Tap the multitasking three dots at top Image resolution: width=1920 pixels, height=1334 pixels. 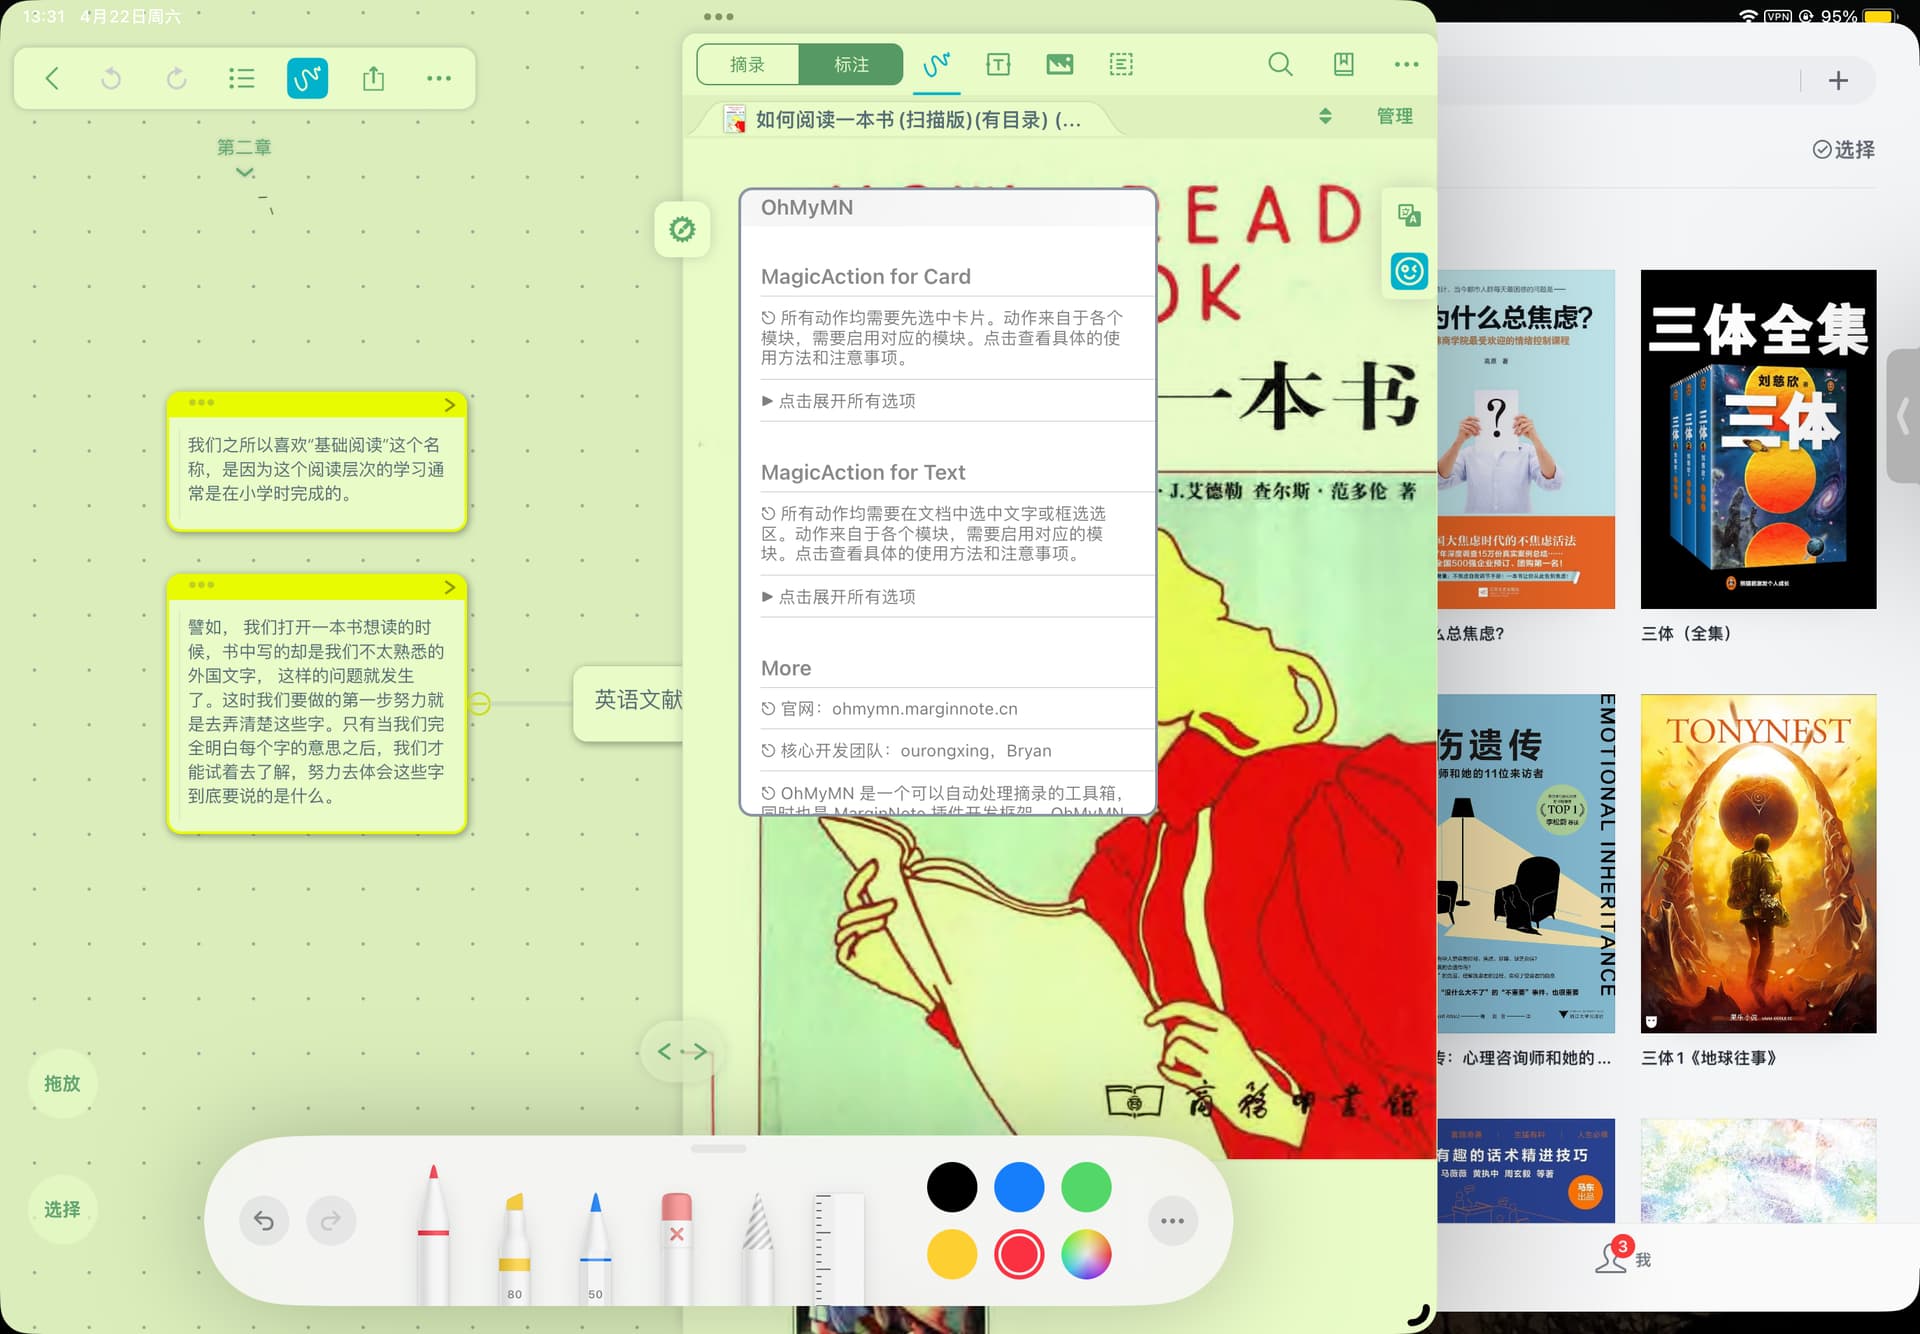click(x=718, y=17)
